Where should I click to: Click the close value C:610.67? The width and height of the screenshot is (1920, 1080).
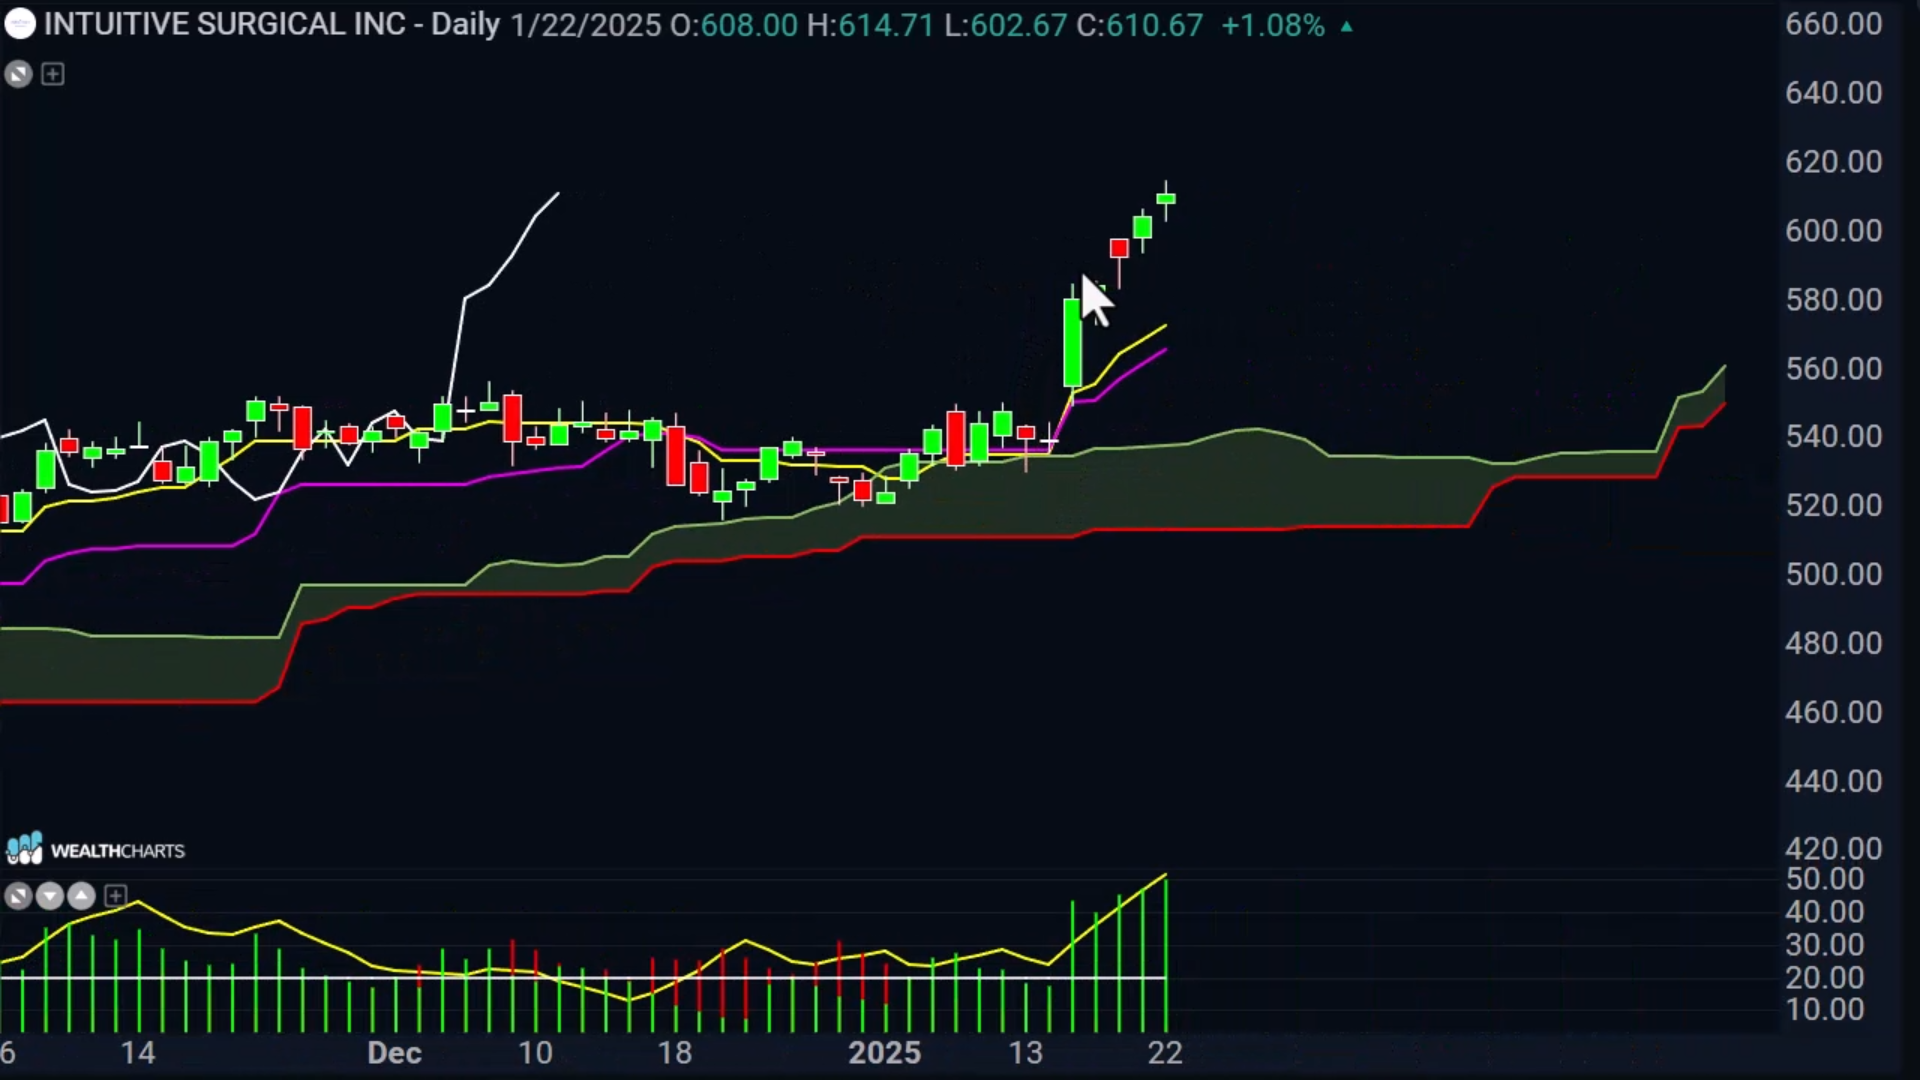click(x=1140, y=25)
